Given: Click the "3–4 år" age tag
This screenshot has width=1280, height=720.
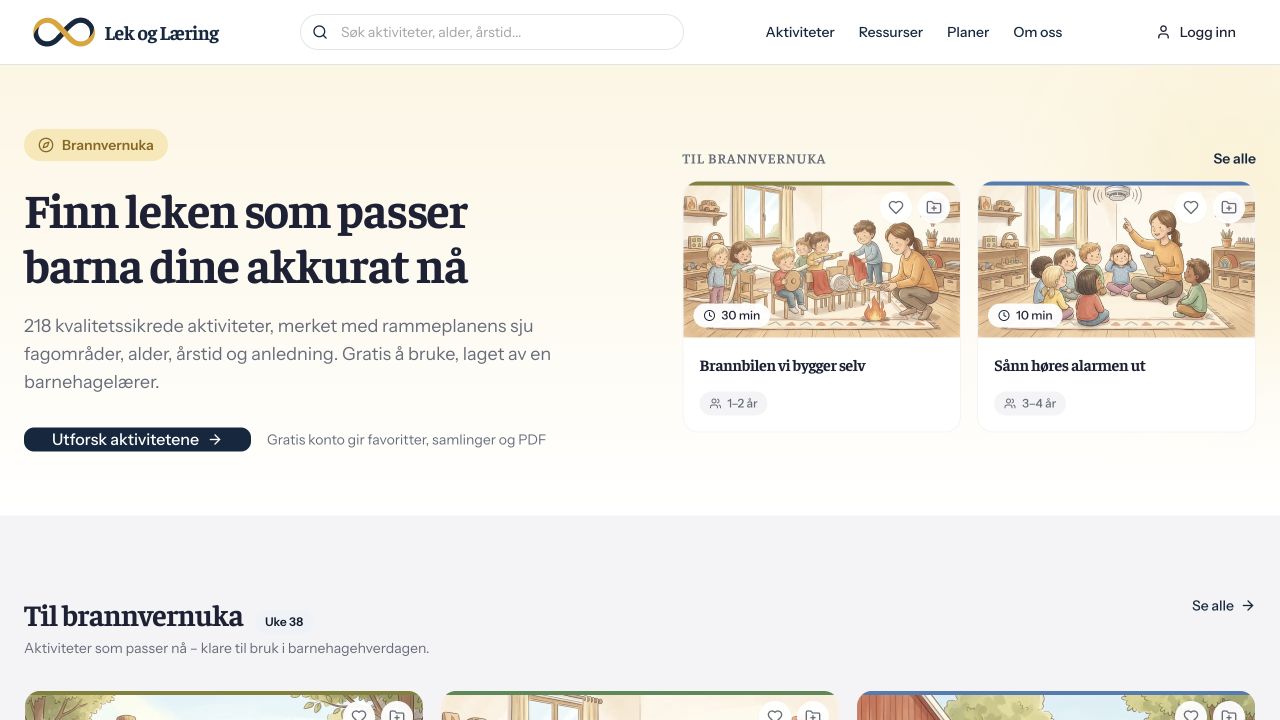Looking at the screenshot, I should tap(1030, 403).
